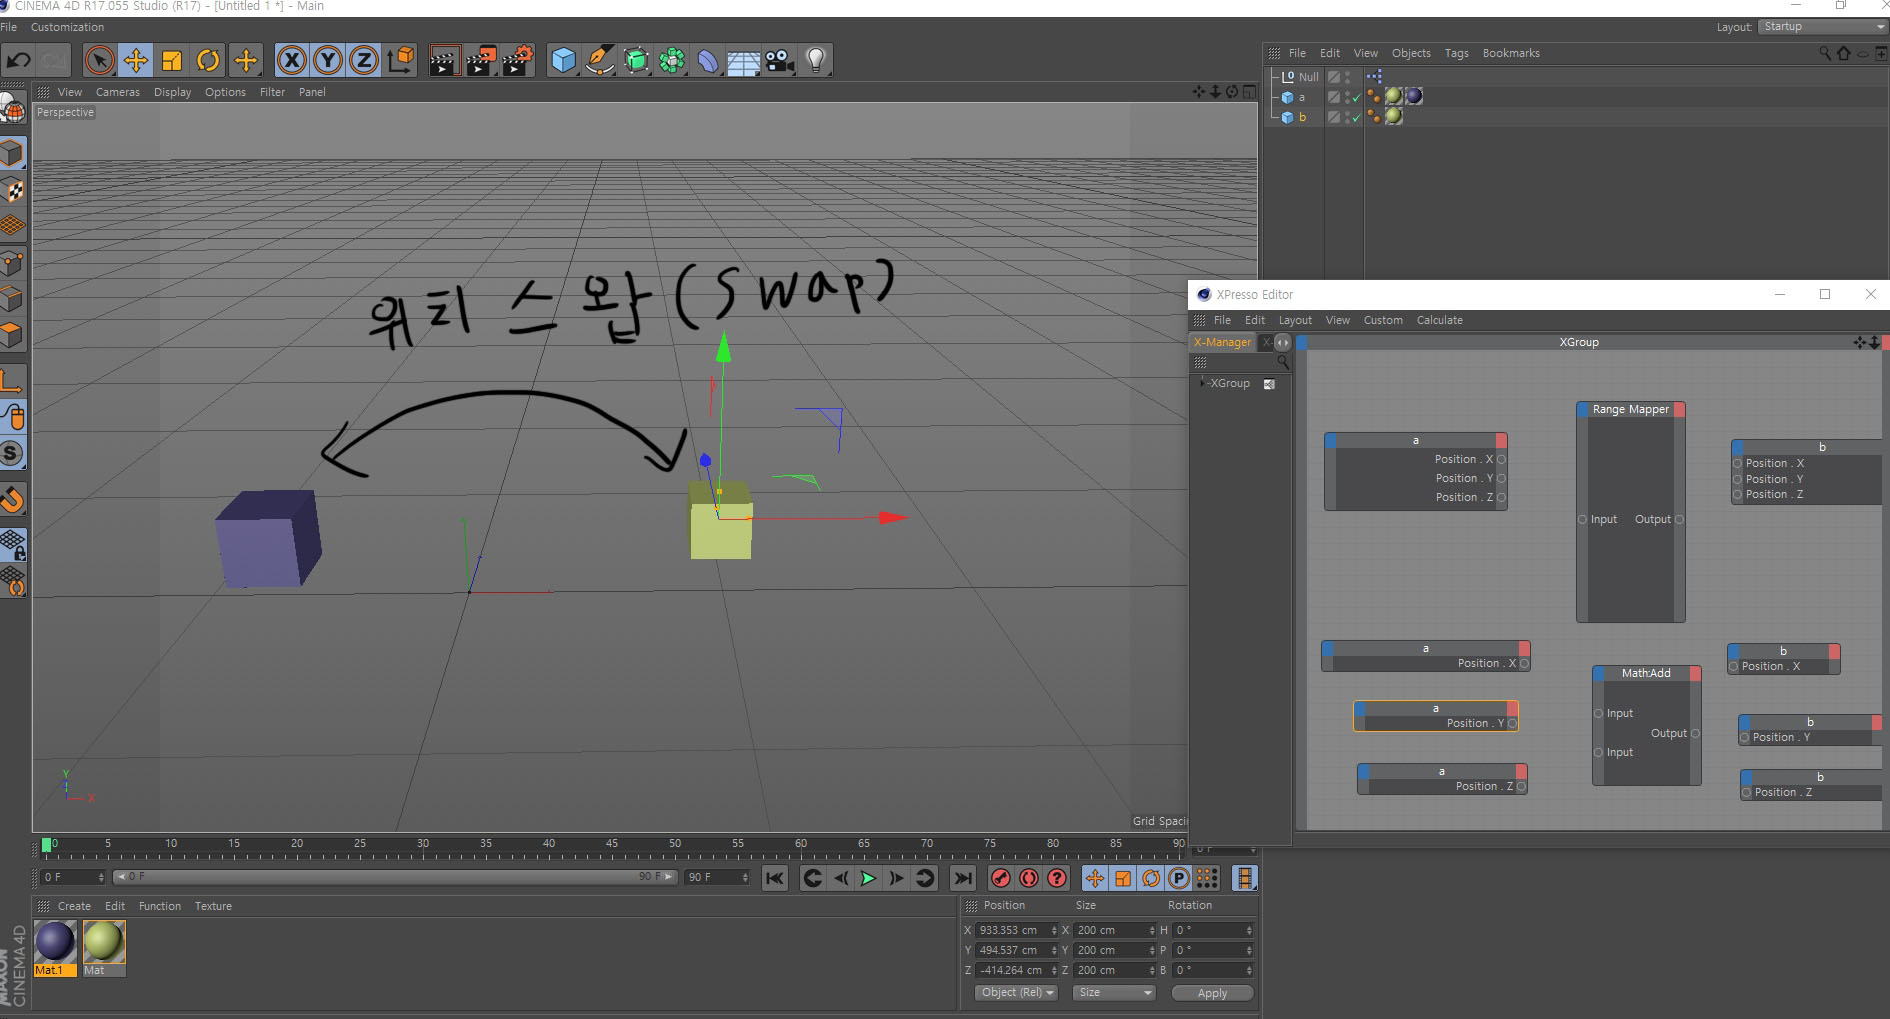Open the Array modeling objects icon
This screenshot has height=1019, width=1890.
coord(672,61)
